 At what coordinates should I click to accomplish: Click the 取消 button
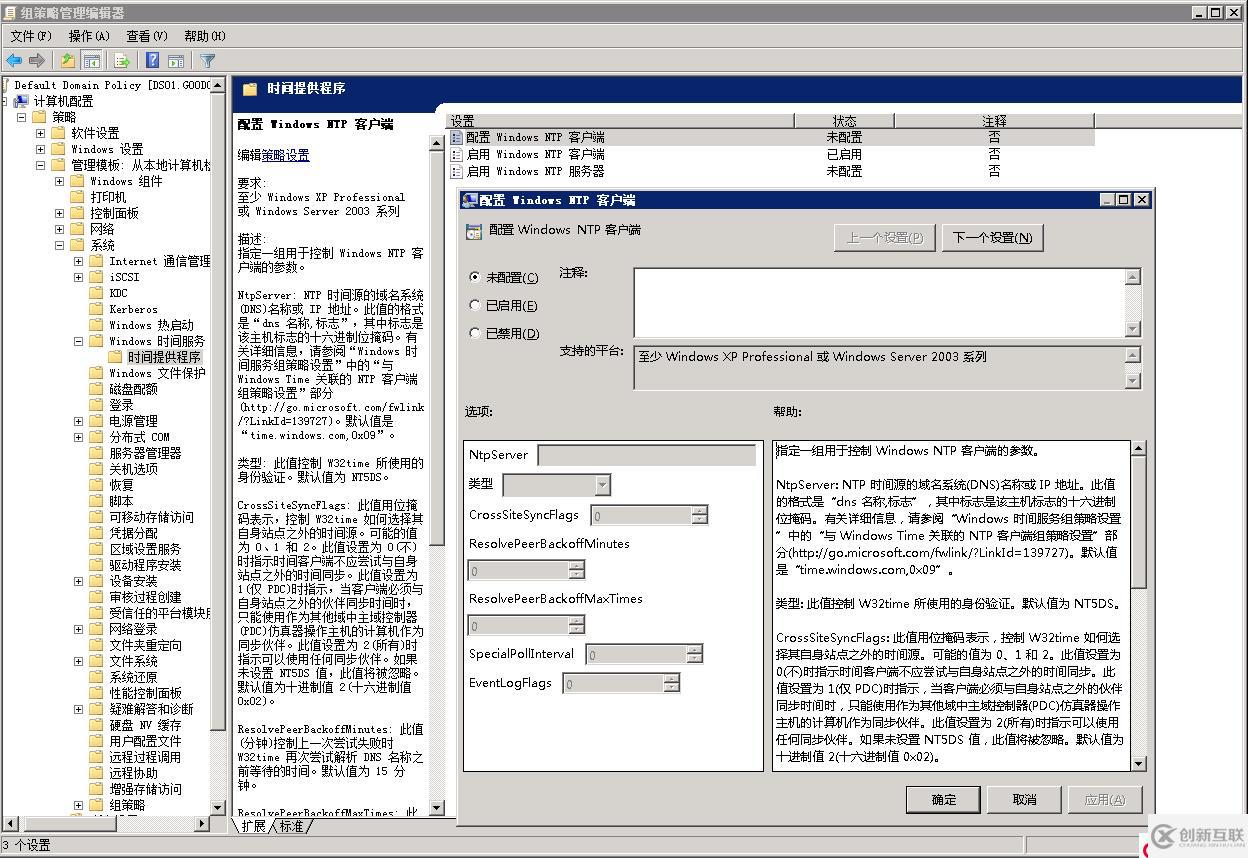tap(1024, 799)
